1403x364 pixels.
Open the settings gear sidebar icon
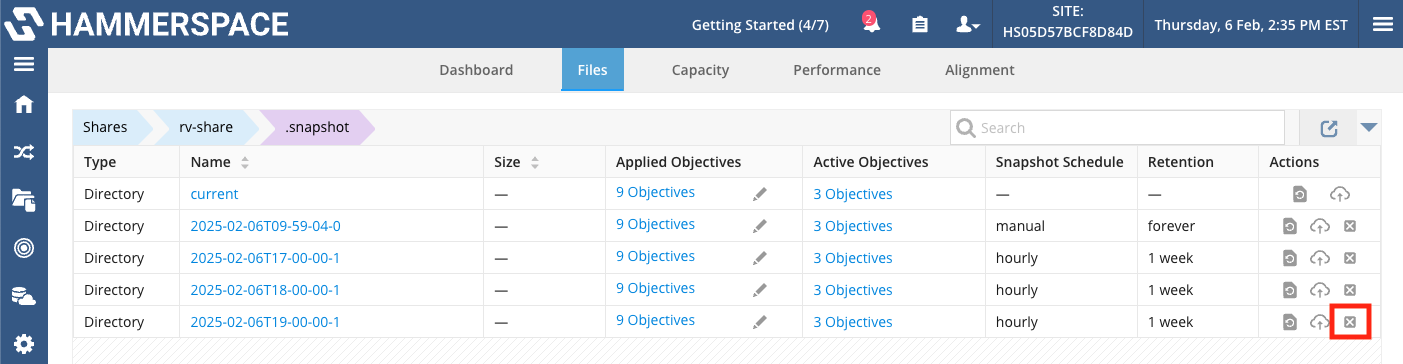point(24,343)
